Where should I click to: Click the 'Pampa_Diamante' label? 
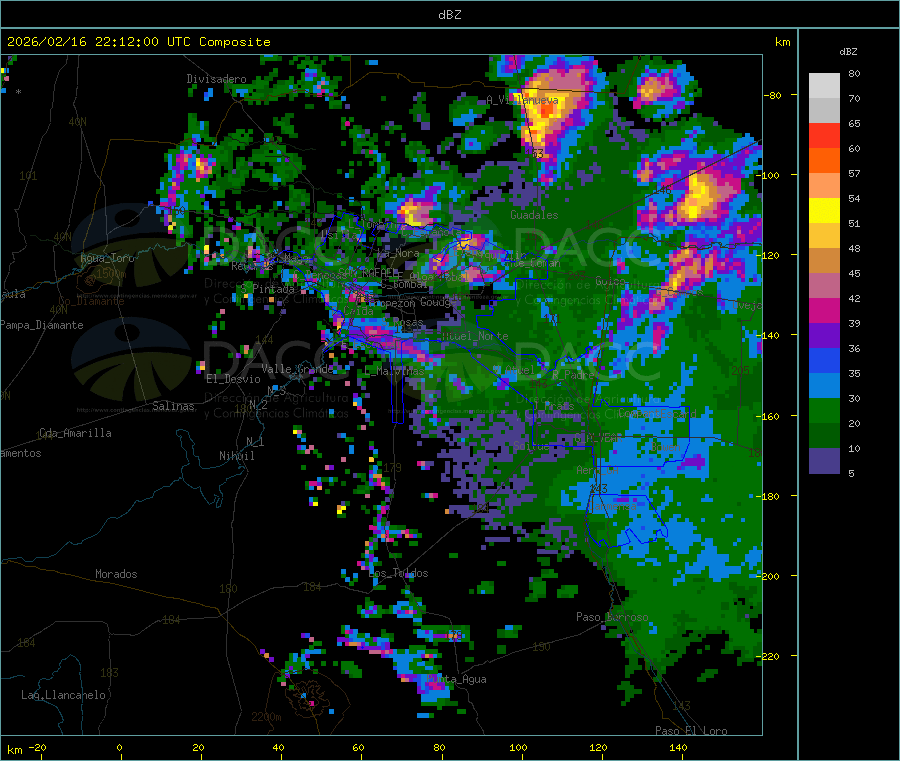coord(41,325)
